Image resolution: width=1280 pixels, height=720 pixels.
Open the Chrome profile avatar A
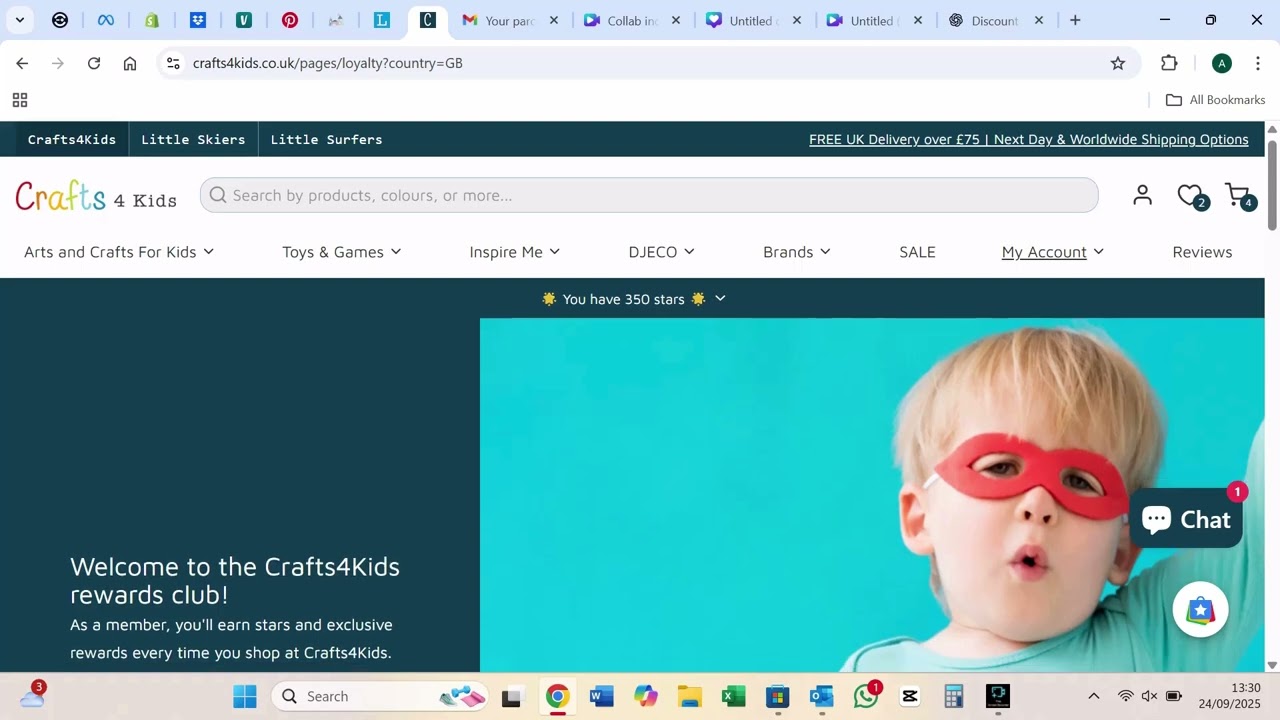point(1221,63)
